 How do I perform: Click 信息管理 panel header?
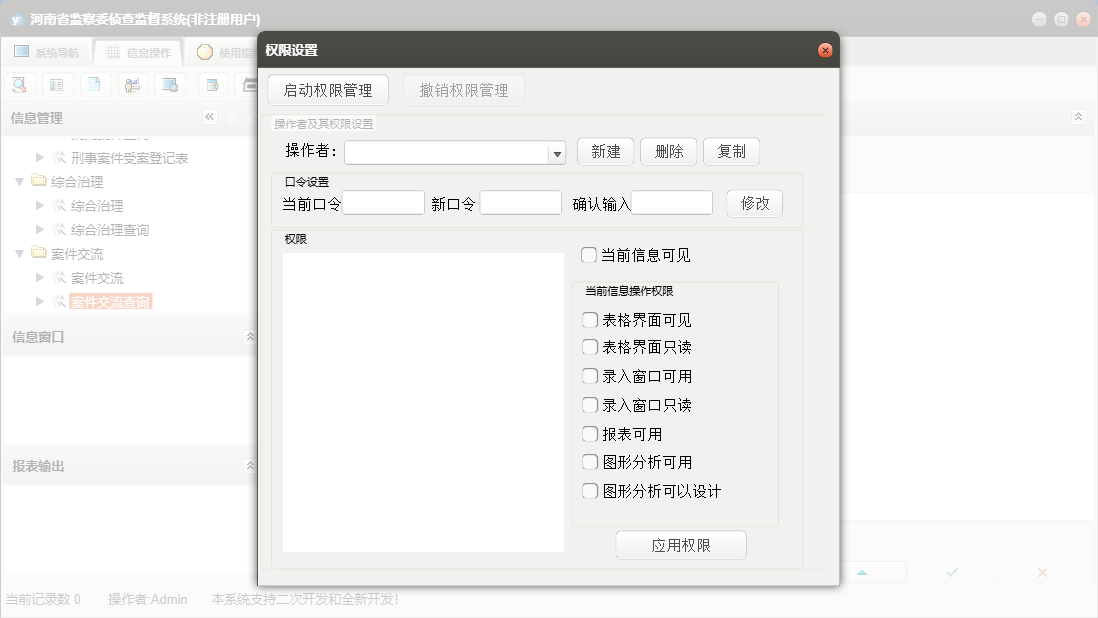[x=36, y=118]
